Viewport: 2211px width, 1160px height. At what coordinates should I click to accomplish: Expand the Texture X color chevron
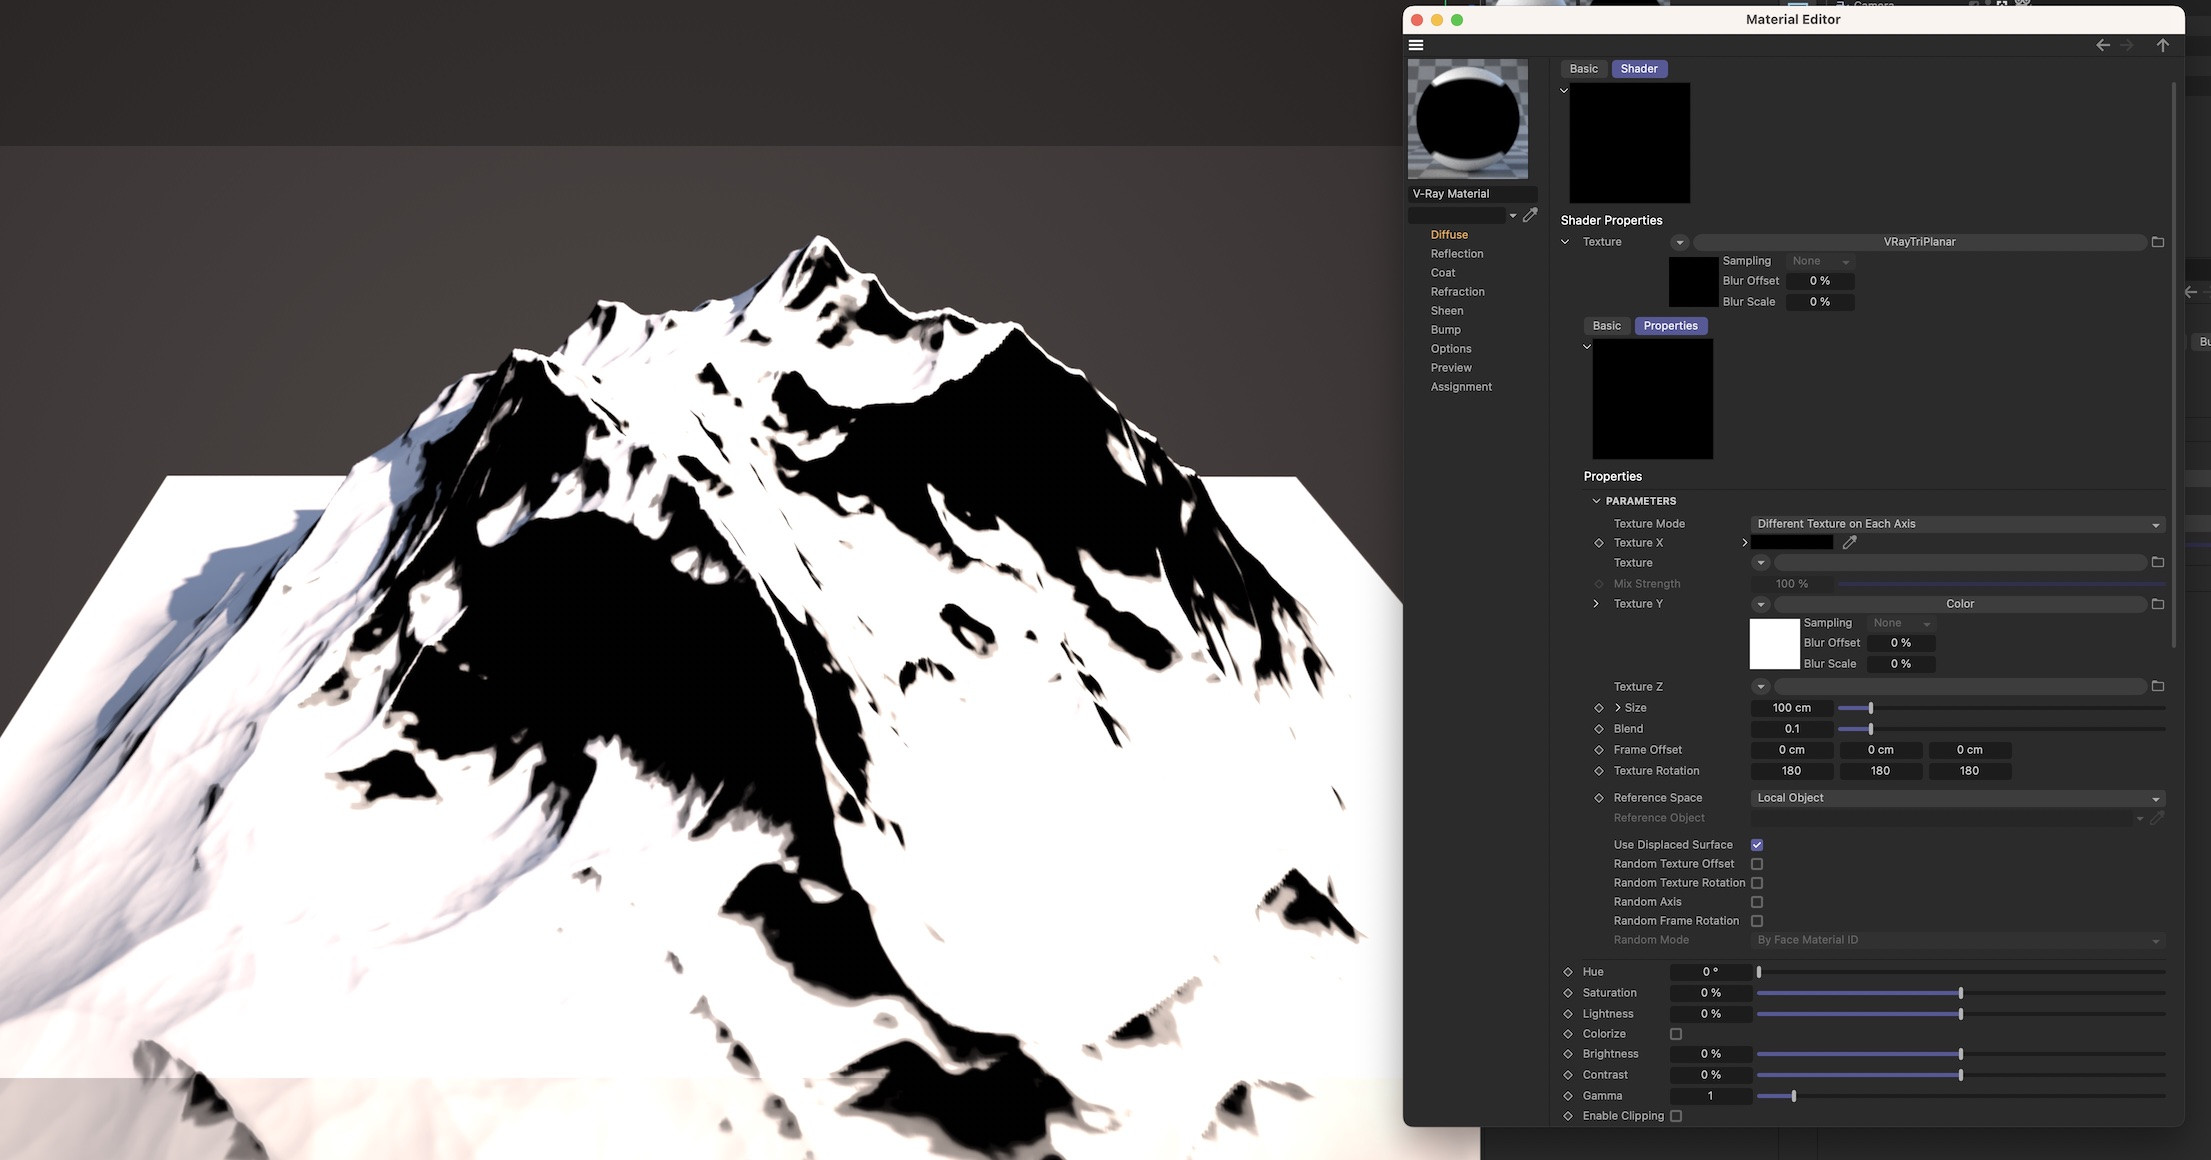point(1744,543)
